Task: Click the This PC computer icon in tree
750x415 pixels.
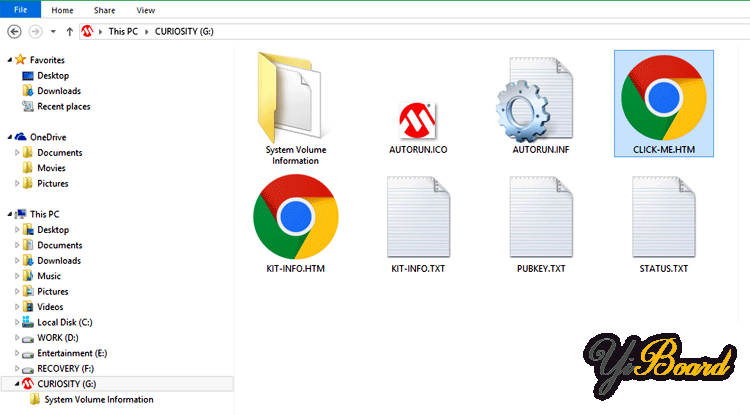Action: coord(20,214)
